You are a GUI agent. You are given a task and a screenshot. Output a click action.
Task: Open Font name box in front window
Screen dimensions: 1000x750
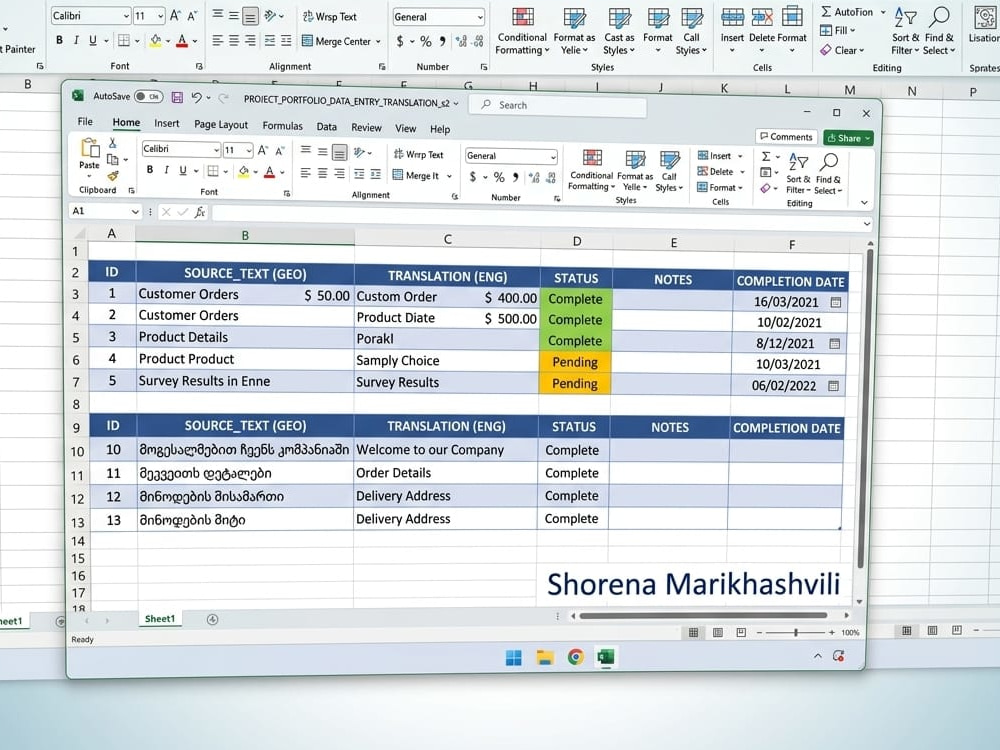(181, 149)
